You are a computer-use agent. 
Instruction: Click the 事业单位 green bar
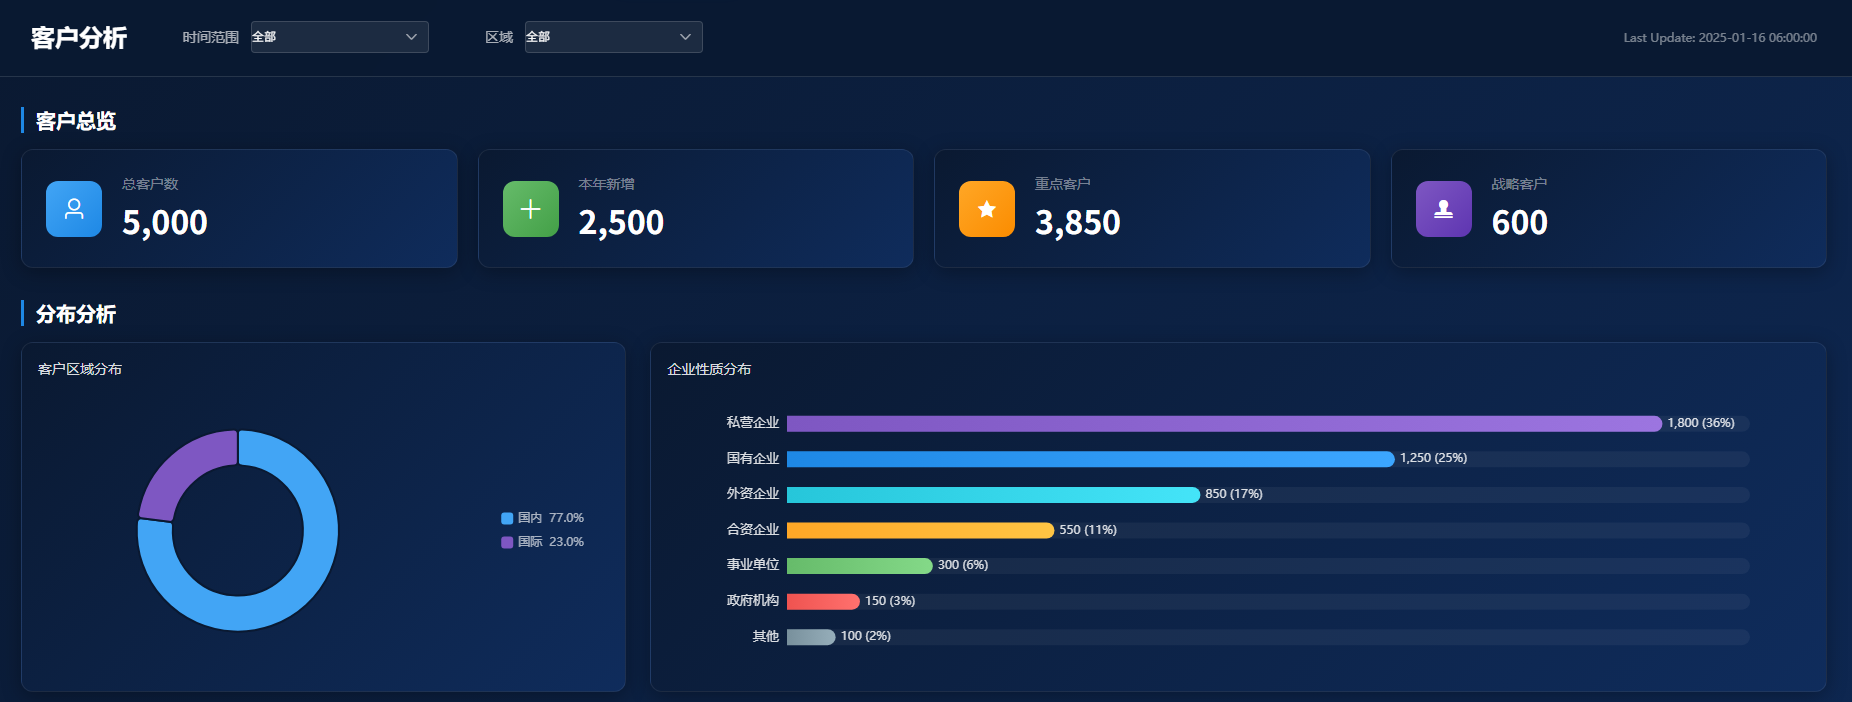tap(859, 566)
